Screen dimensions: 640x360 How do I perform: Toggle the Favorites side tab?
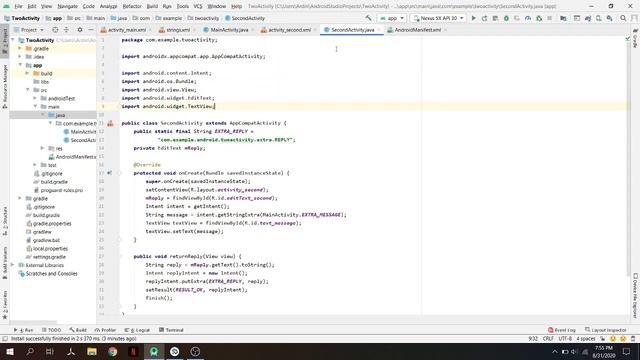[x=5, y=305]
